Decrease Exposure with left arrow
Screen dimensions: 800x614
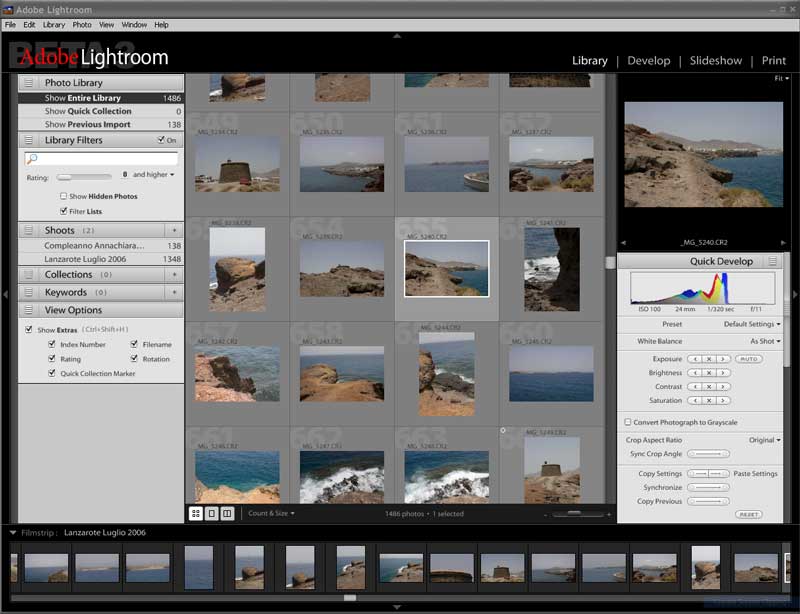[x=695, y=359]
